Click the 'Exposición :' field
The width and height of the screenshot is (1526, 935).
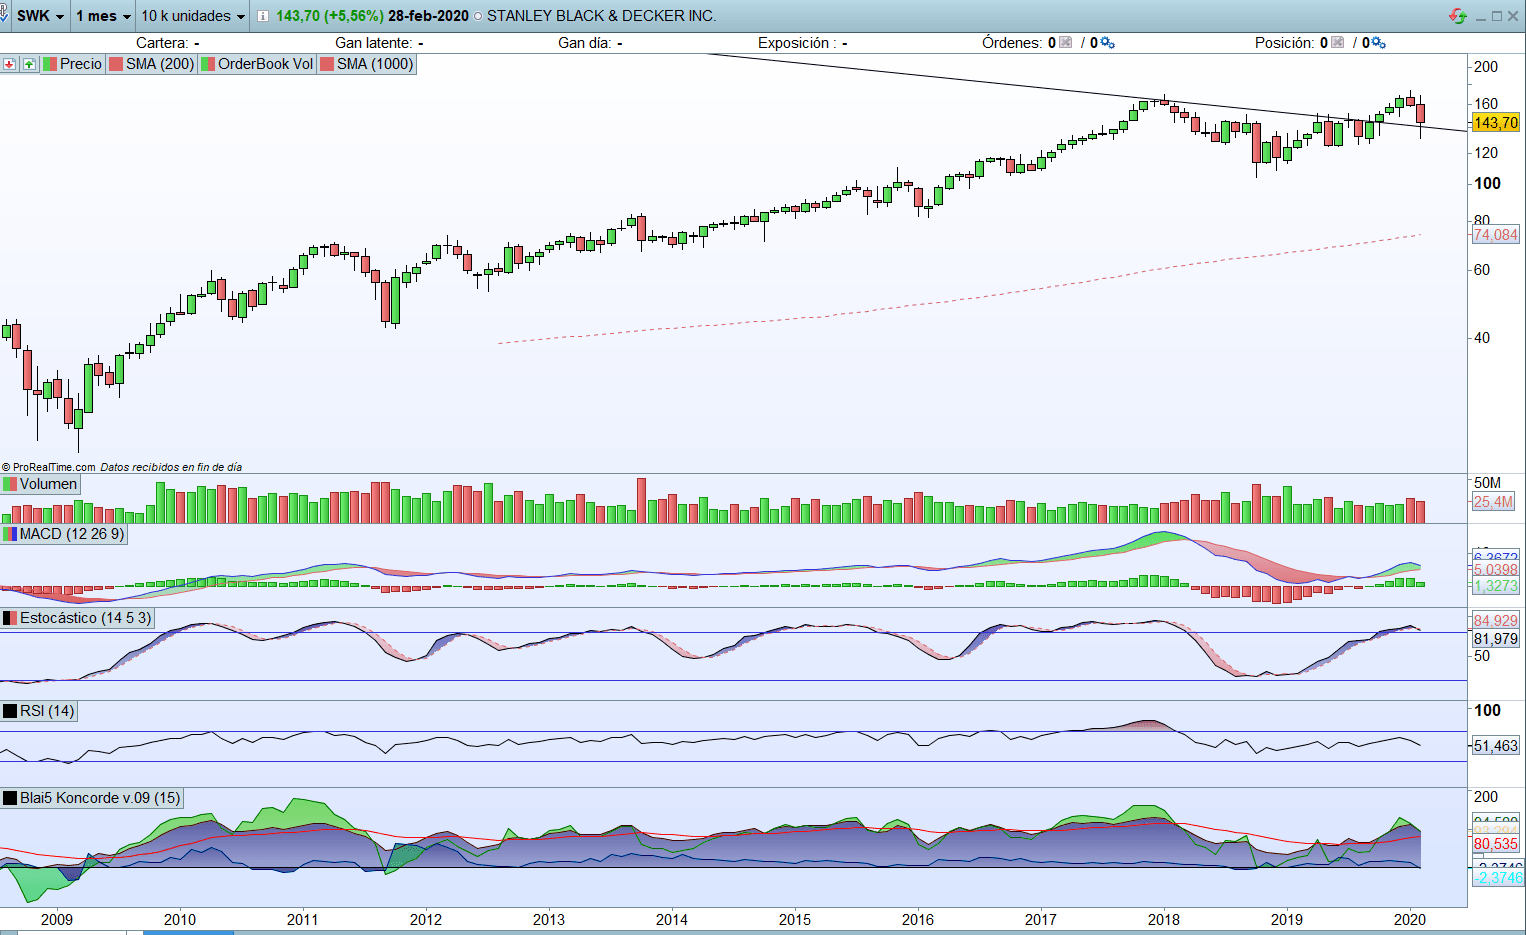click(803, 43)
